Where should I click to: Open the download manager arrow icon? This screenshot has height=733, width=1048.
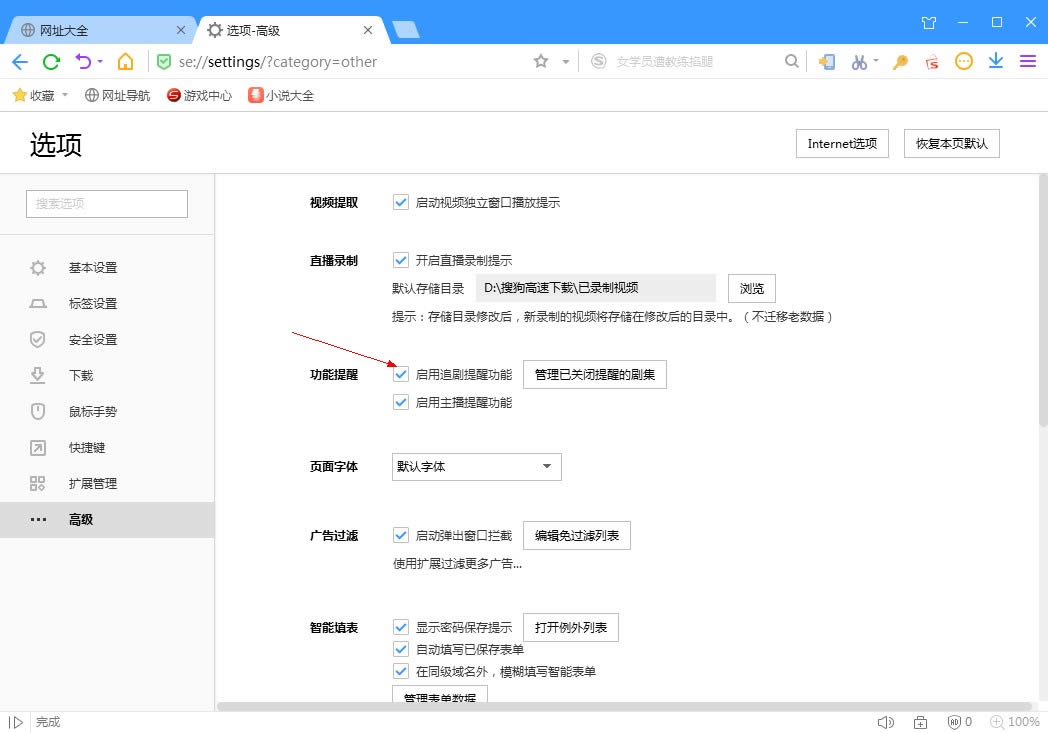click(x=995, y=62)
